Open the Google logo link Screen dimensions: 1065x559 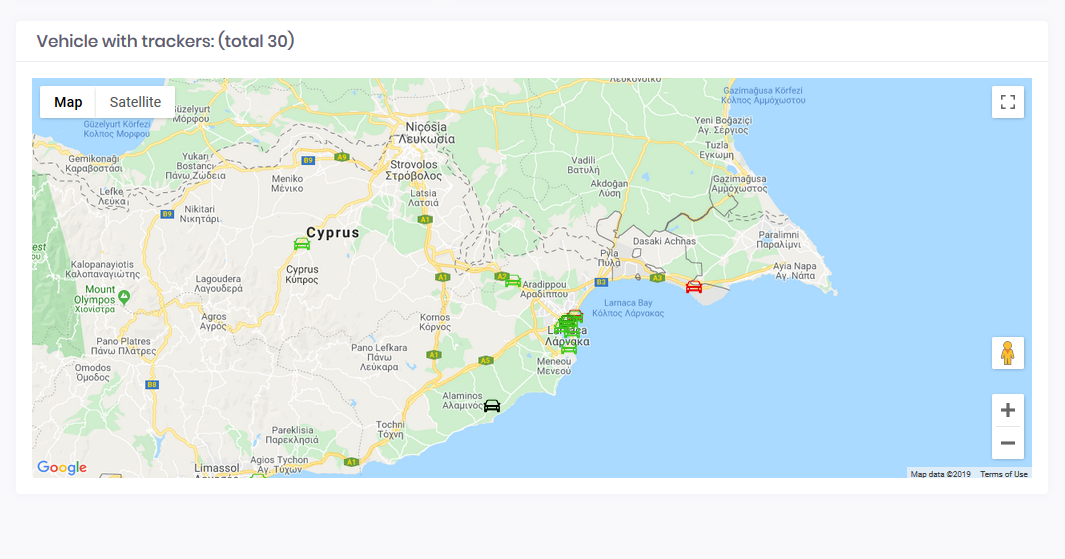[x=62, y=467]
